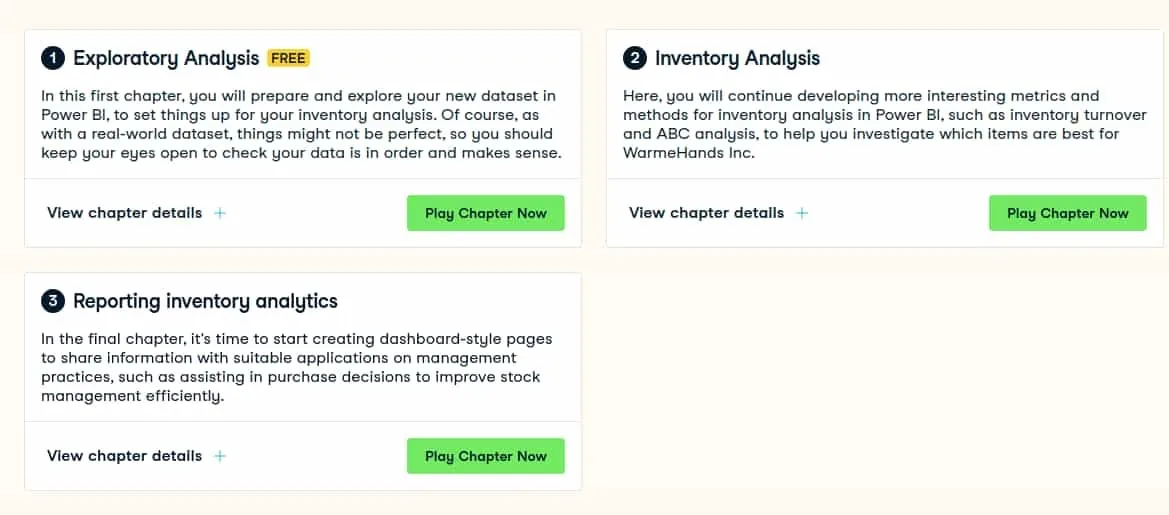Click the Exploratory Analysis description paragraph

click(300, 125)
